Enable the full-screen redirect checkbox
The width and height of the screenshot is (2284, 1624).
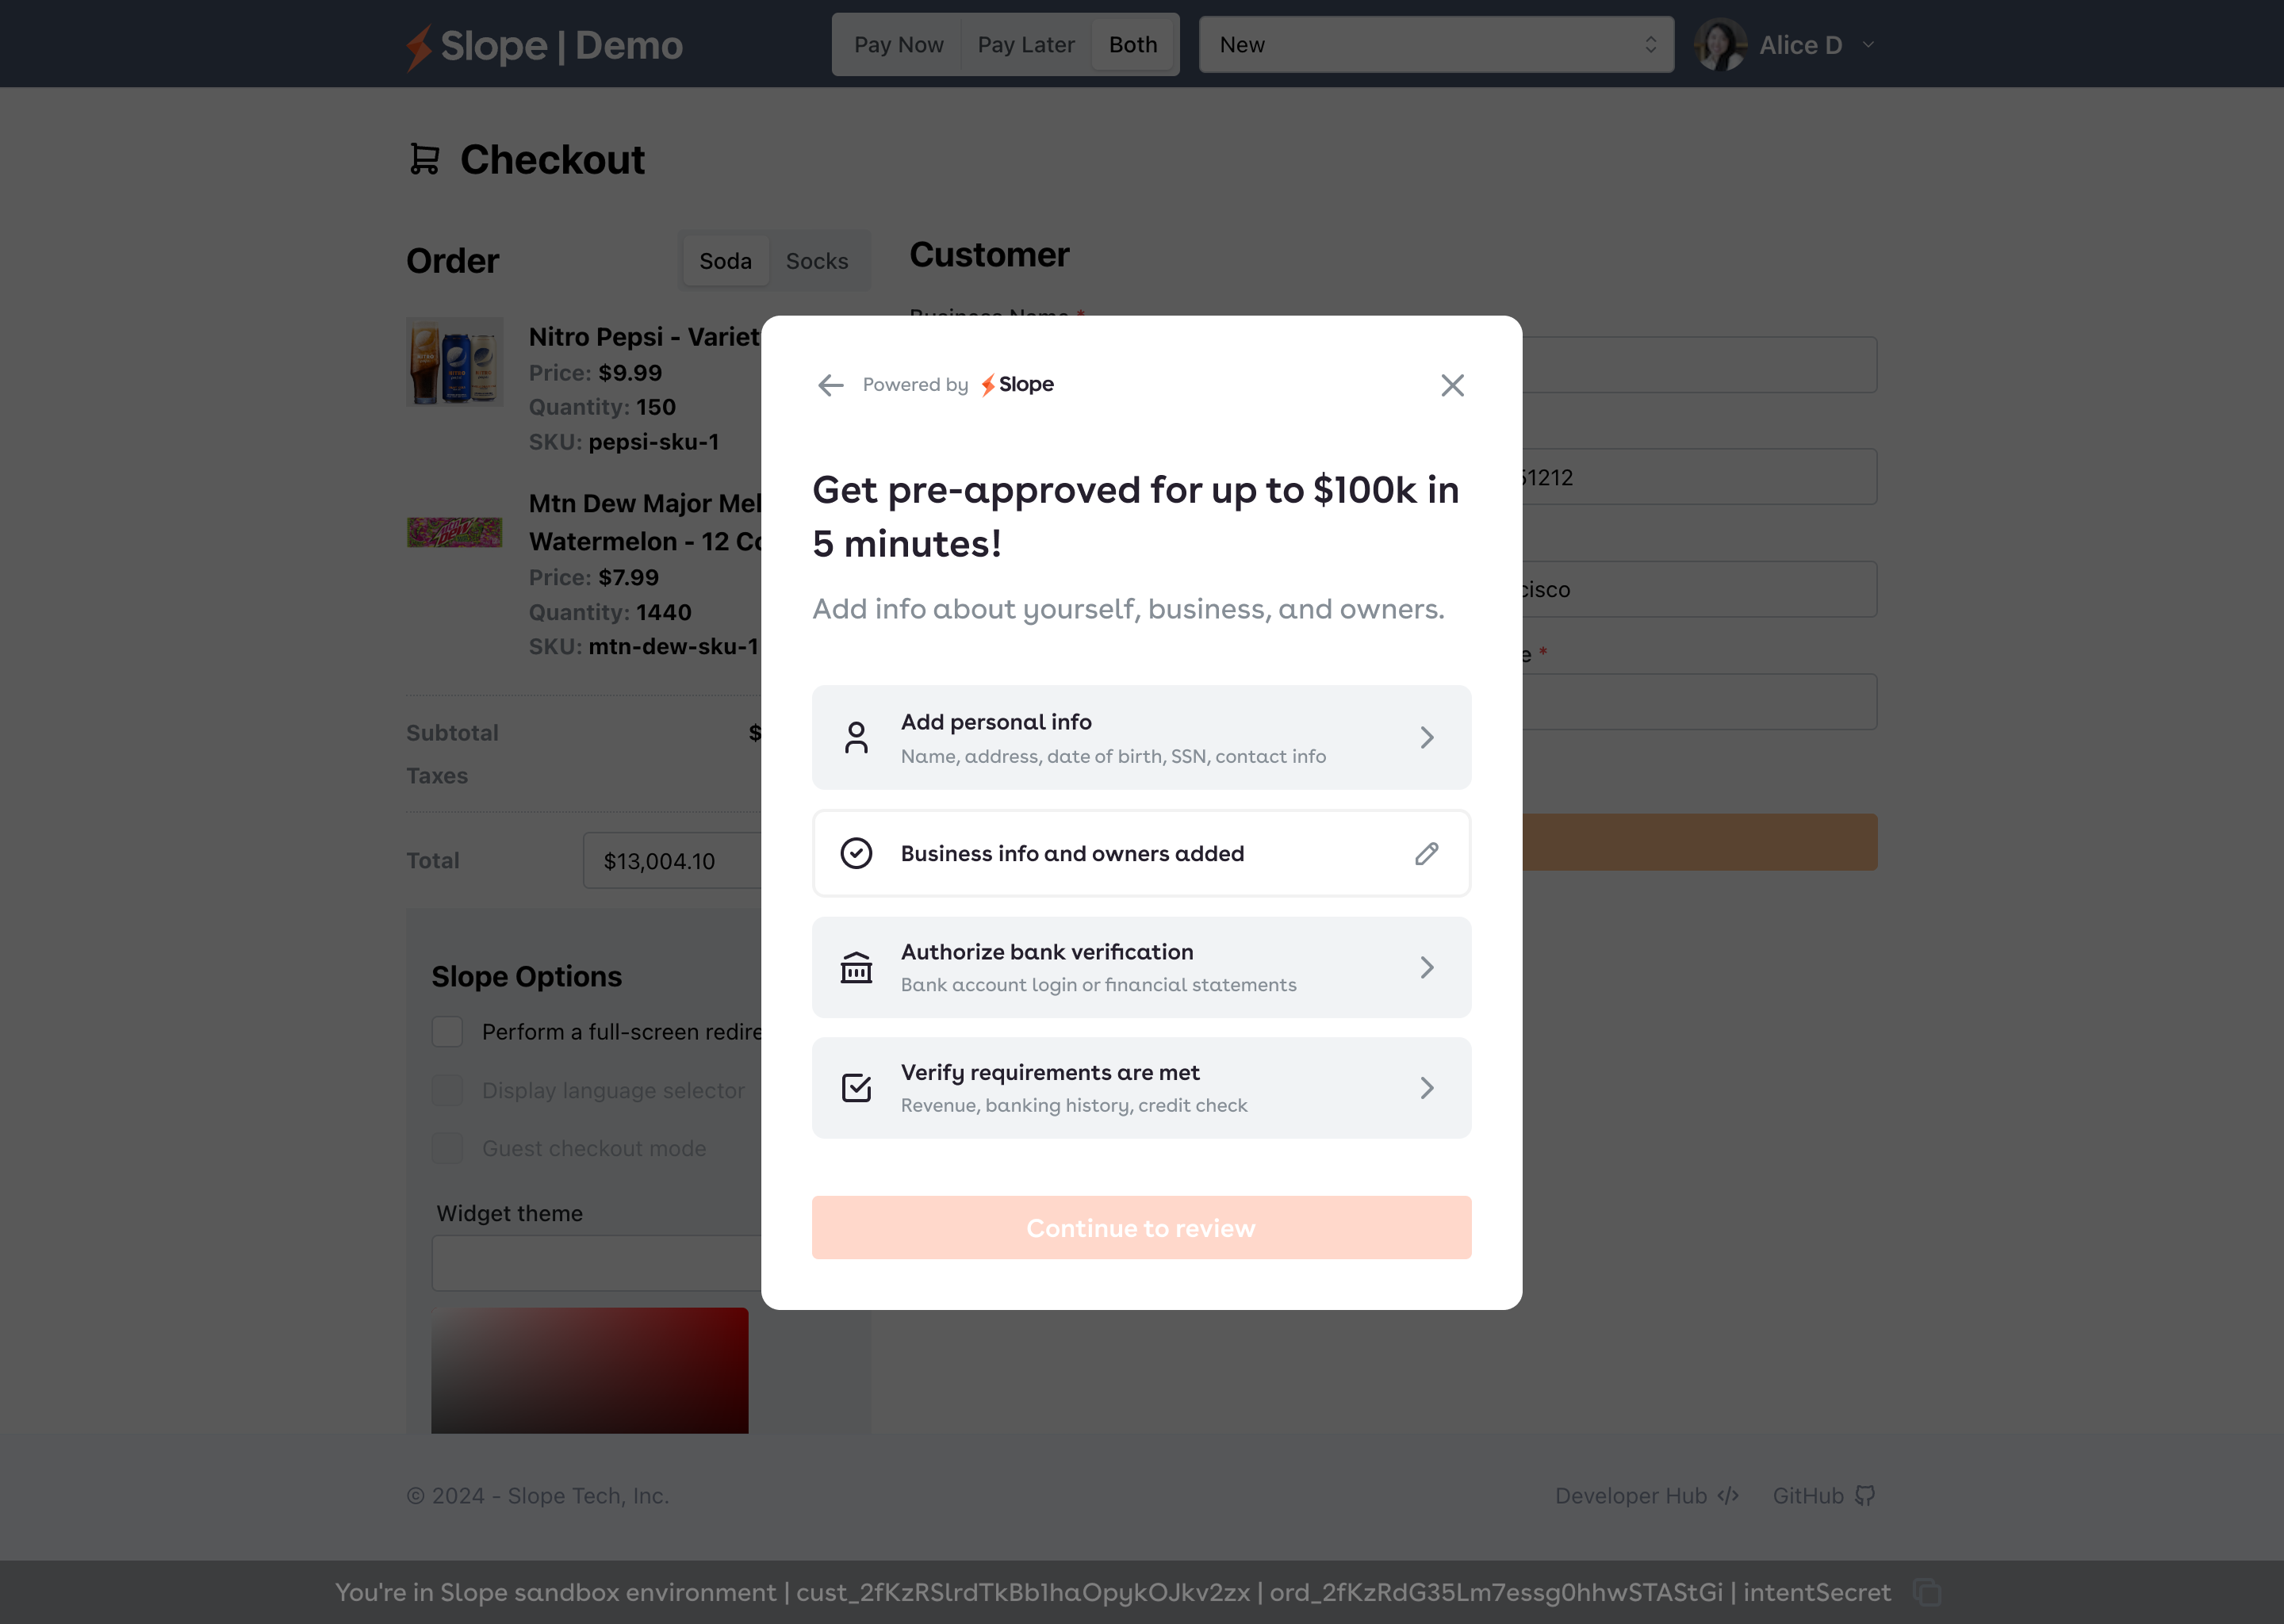click(x=447, y=1032)
